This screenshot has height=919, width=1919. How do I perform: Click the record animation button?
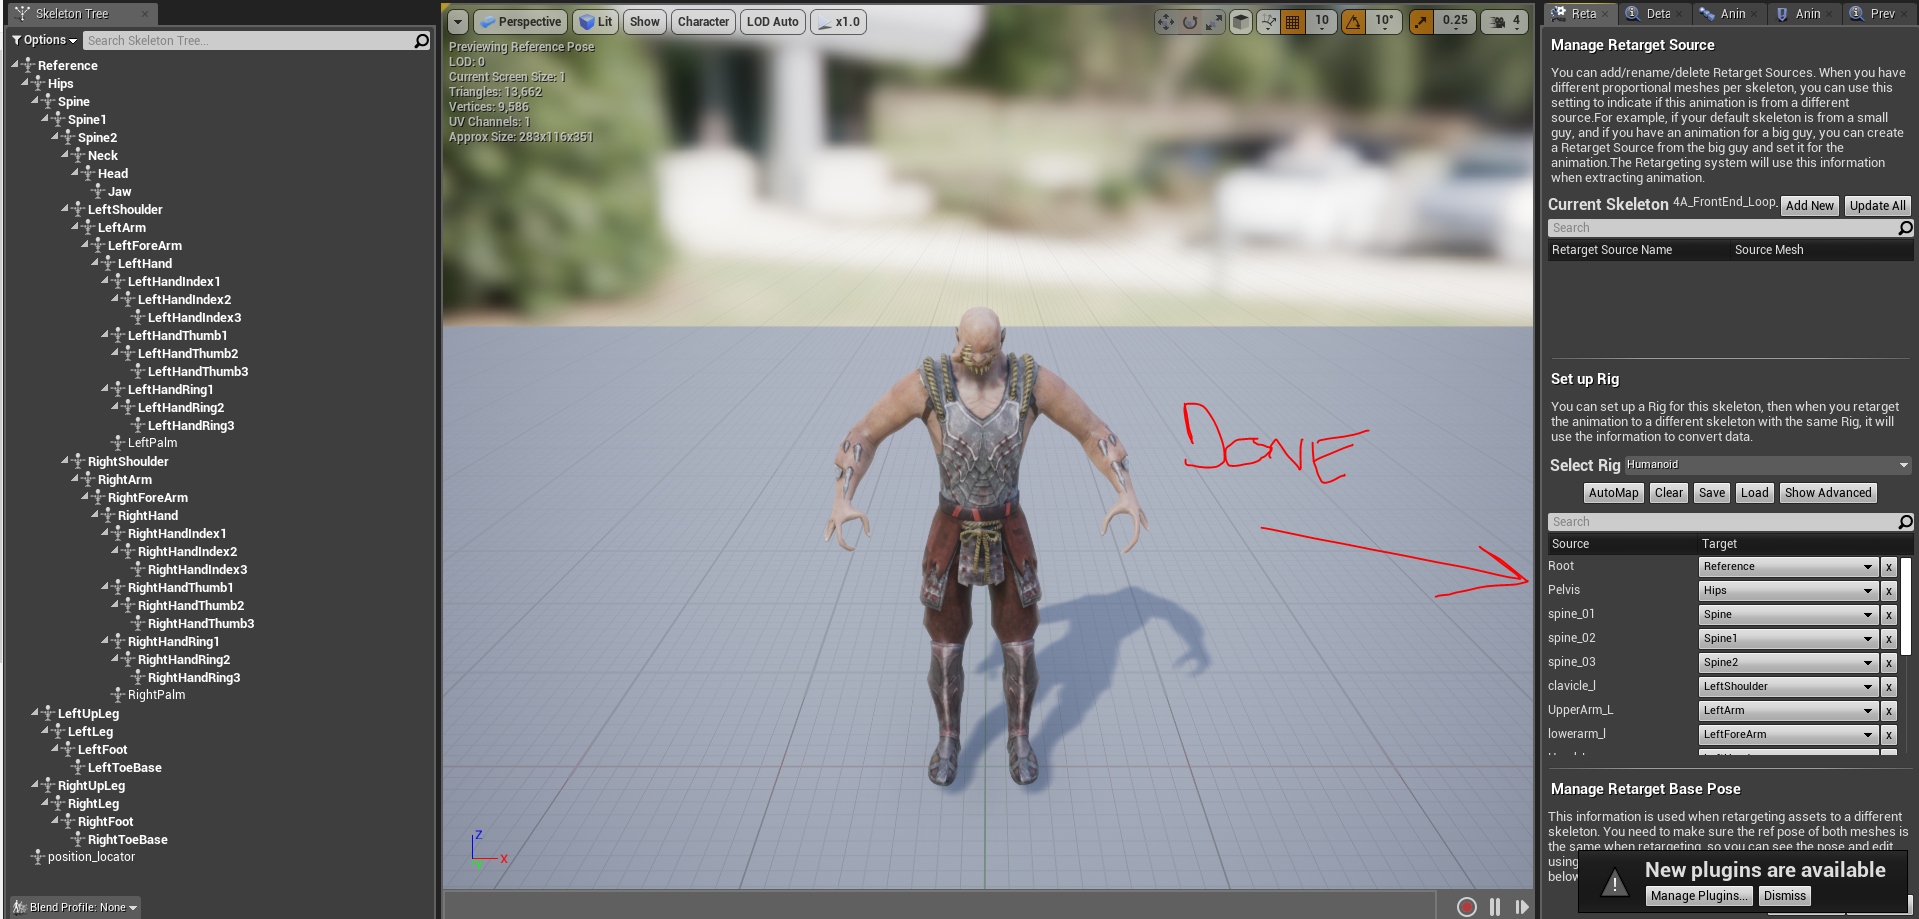pos(1466,906)
